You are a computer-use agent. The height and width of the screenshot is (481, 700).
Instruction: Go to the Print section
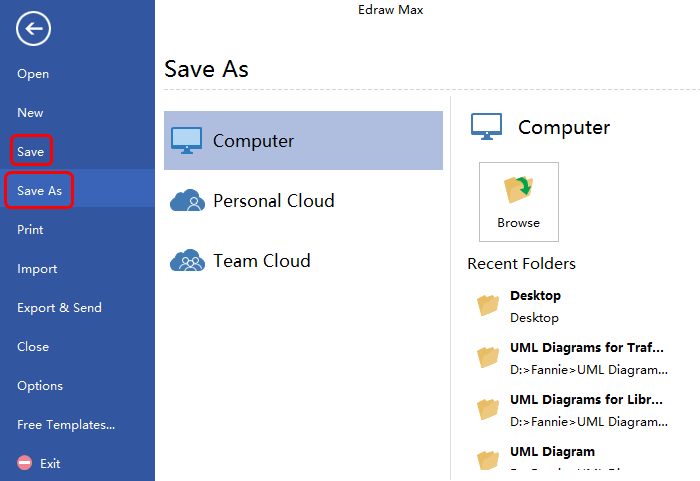[x=30, y=230]
